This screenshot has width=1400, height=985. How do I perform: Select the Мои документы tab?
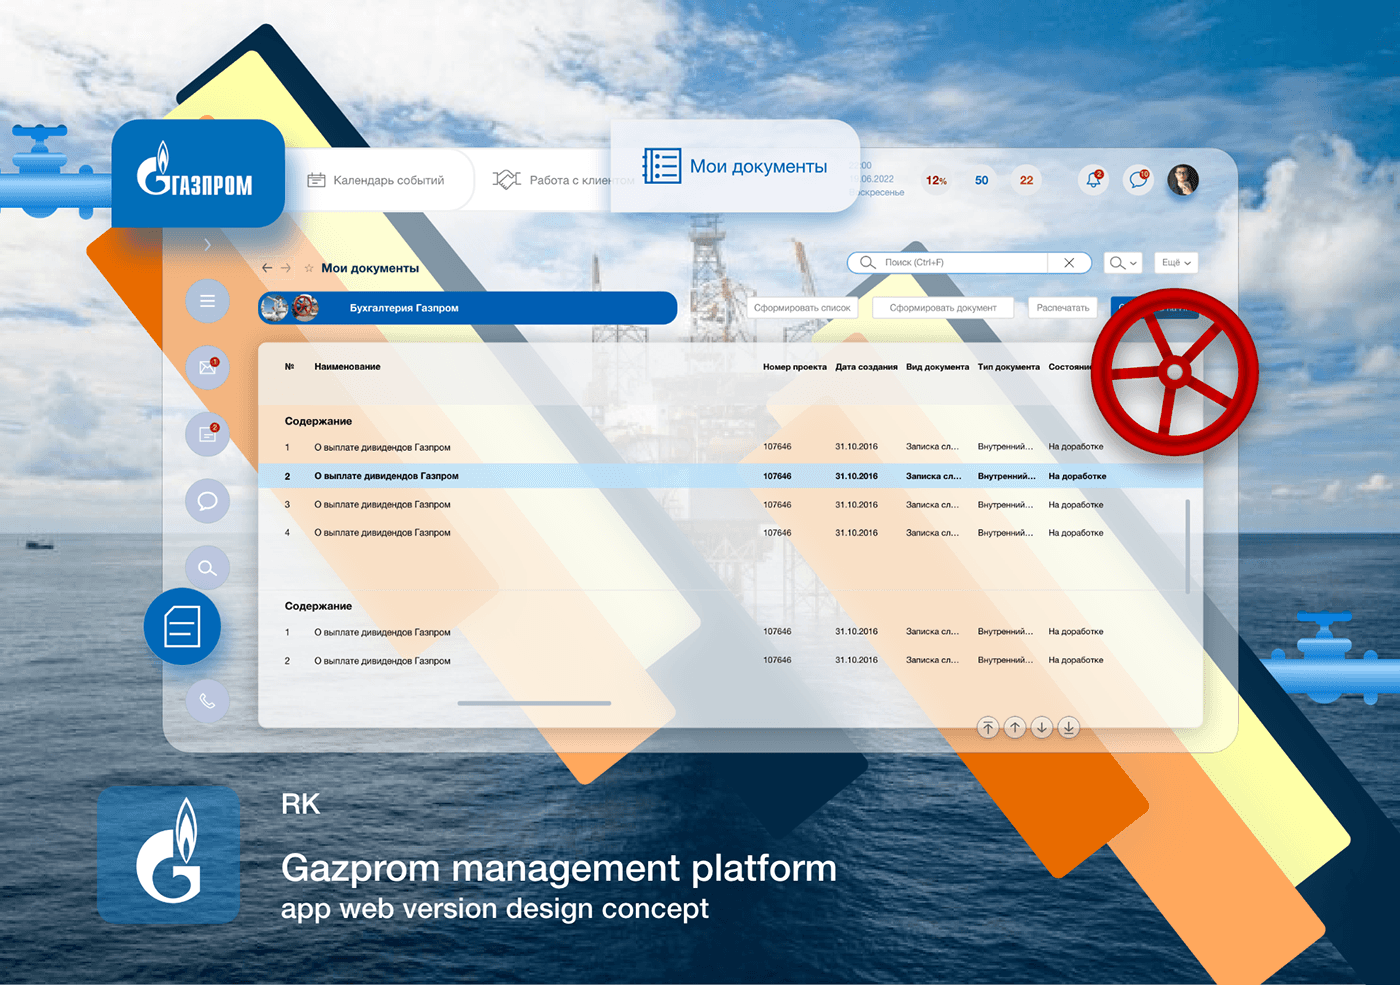pyautogui.click(x=735, y=166)
